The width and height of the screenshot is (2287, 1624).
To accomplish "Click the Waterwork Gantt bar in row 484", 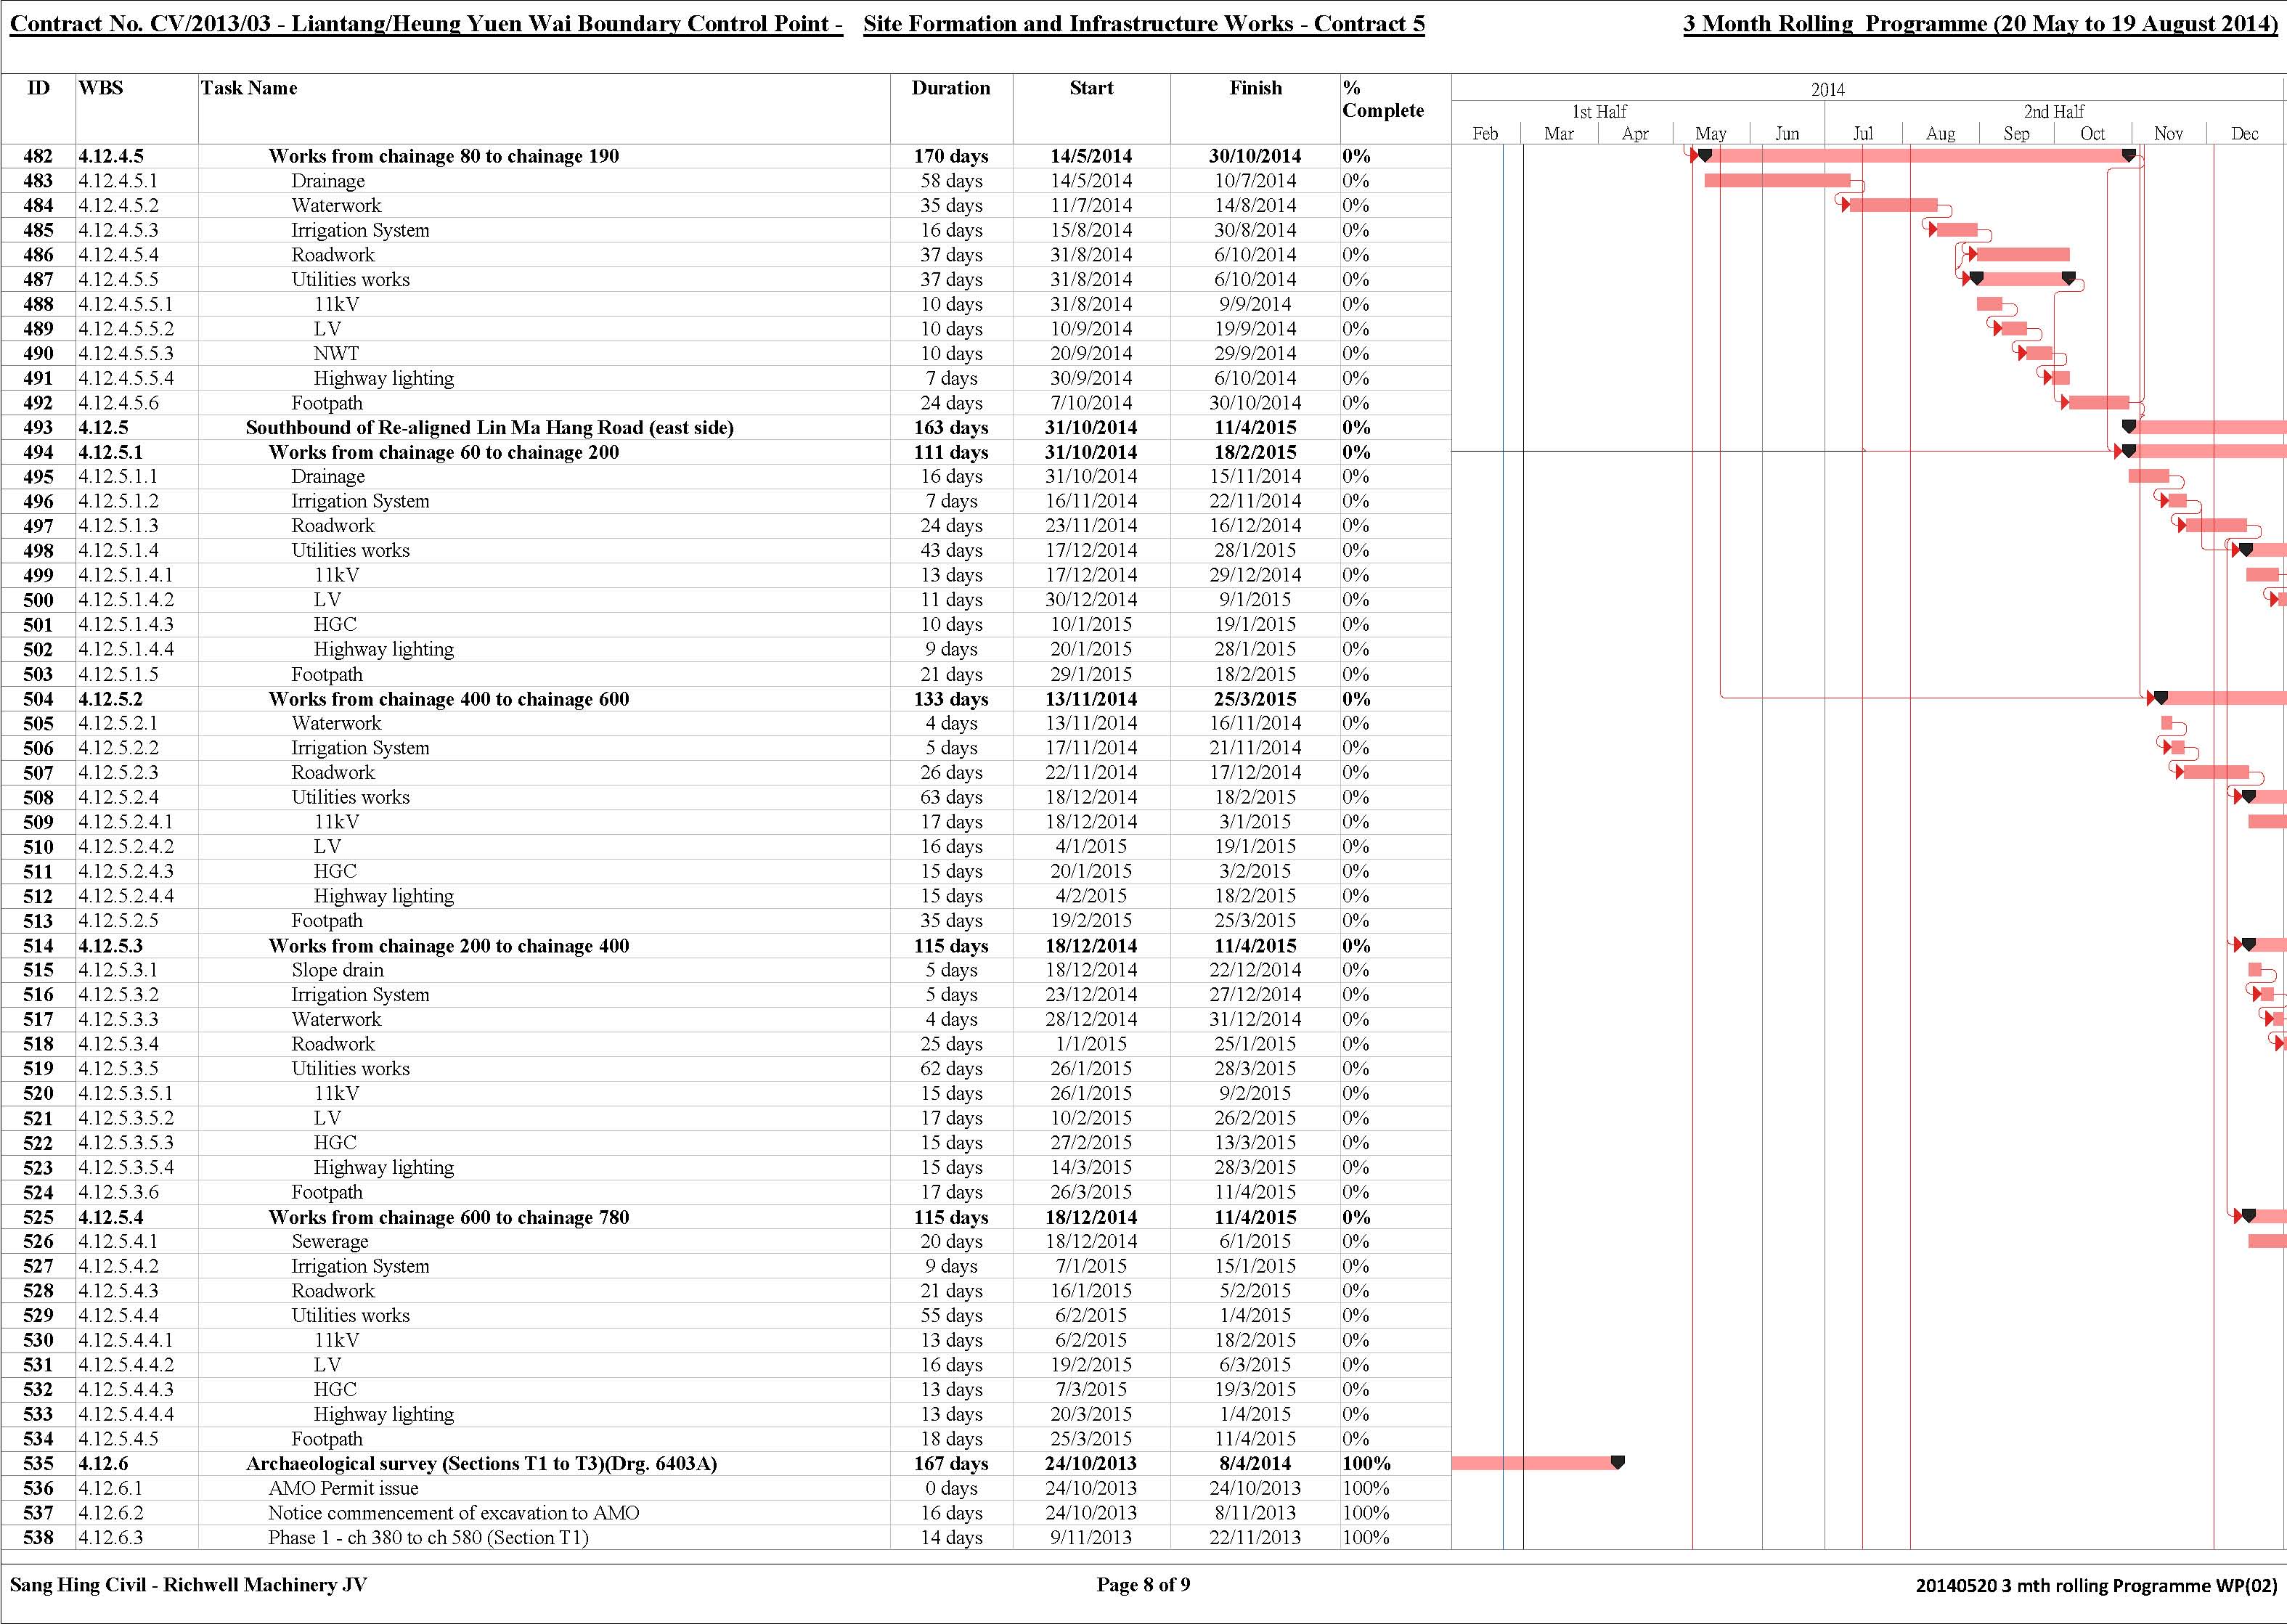I will coord(1894,205).
